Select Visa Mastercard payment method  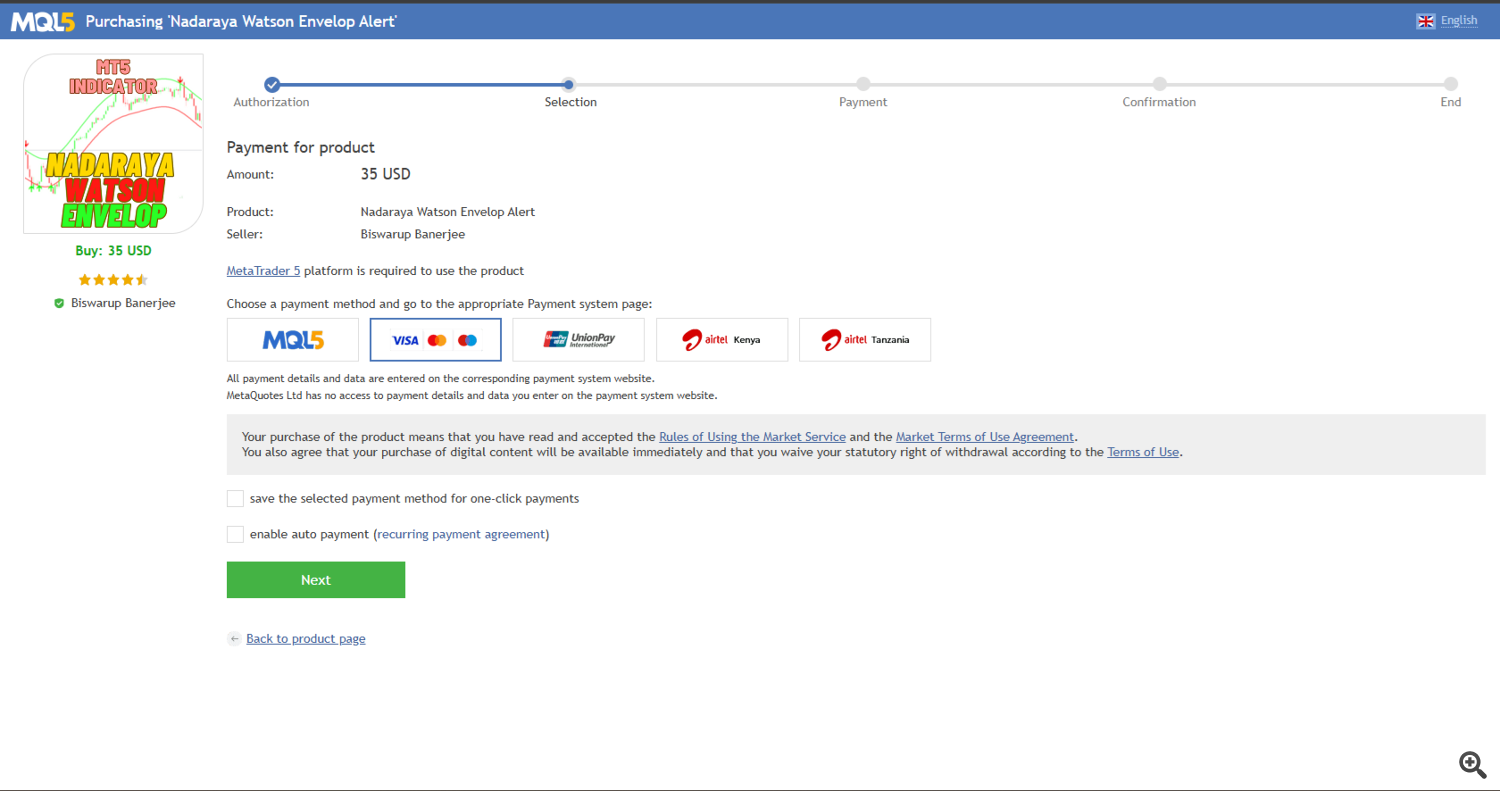click(436, 340)
